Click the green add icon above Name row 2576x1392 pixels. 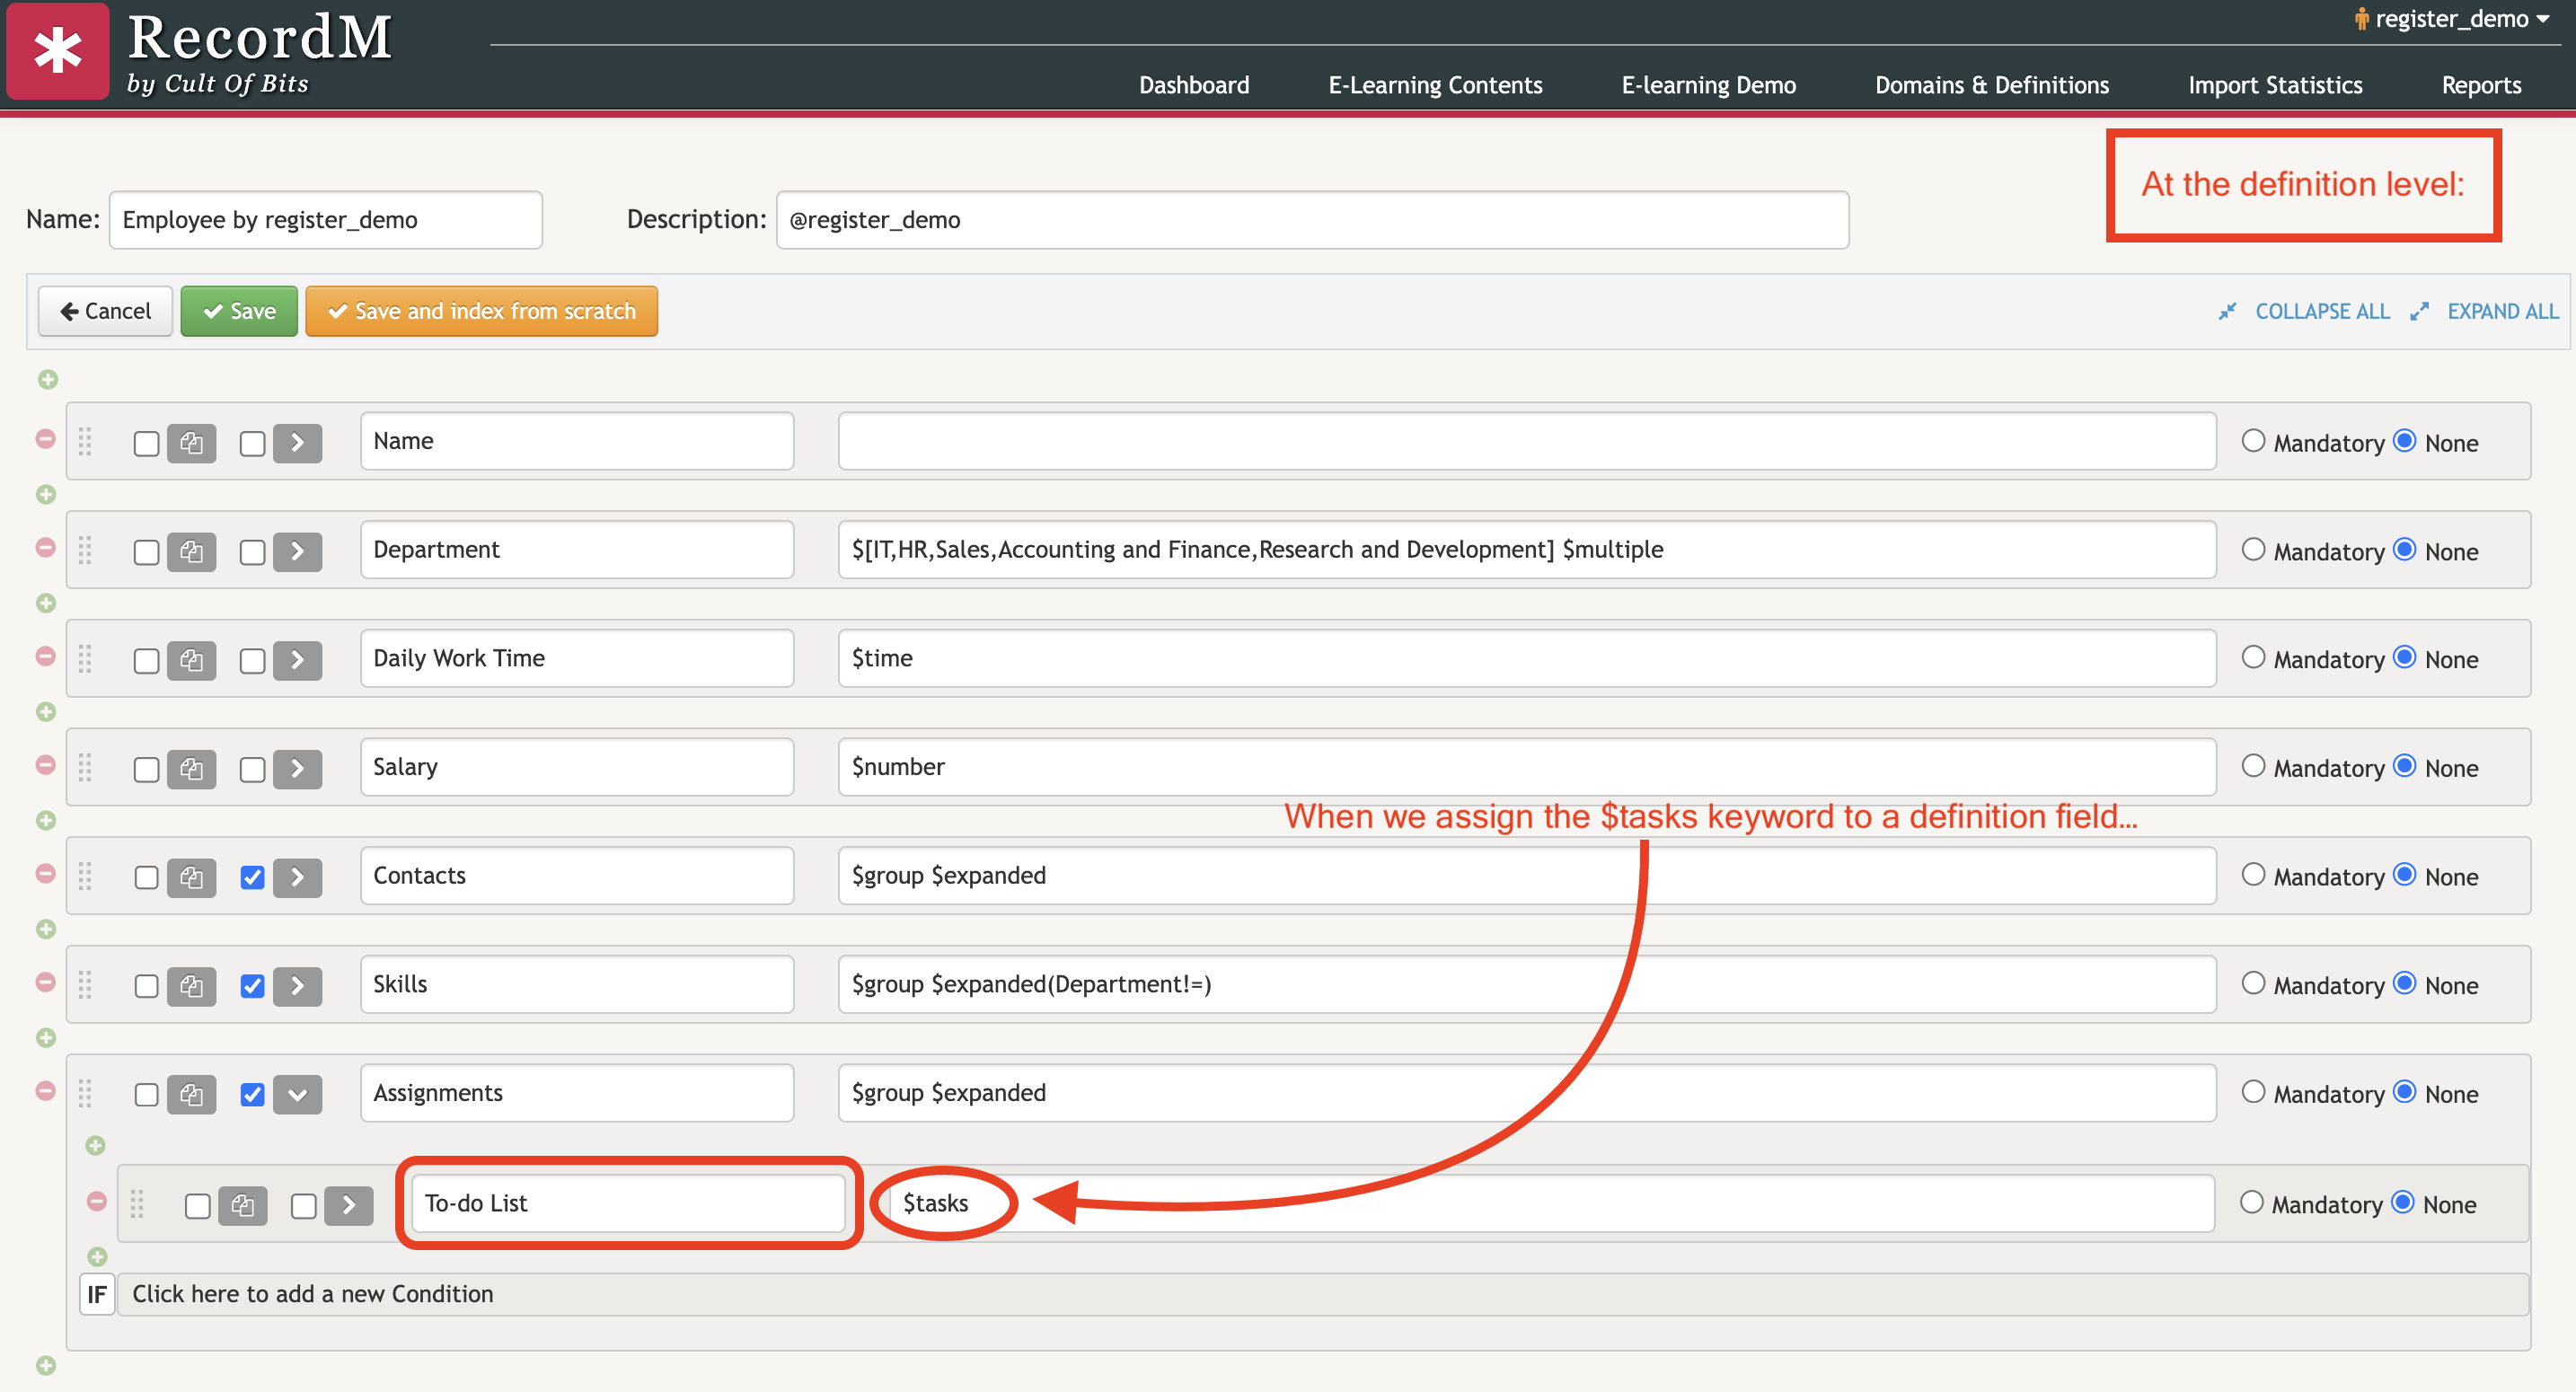pos(48,379)
